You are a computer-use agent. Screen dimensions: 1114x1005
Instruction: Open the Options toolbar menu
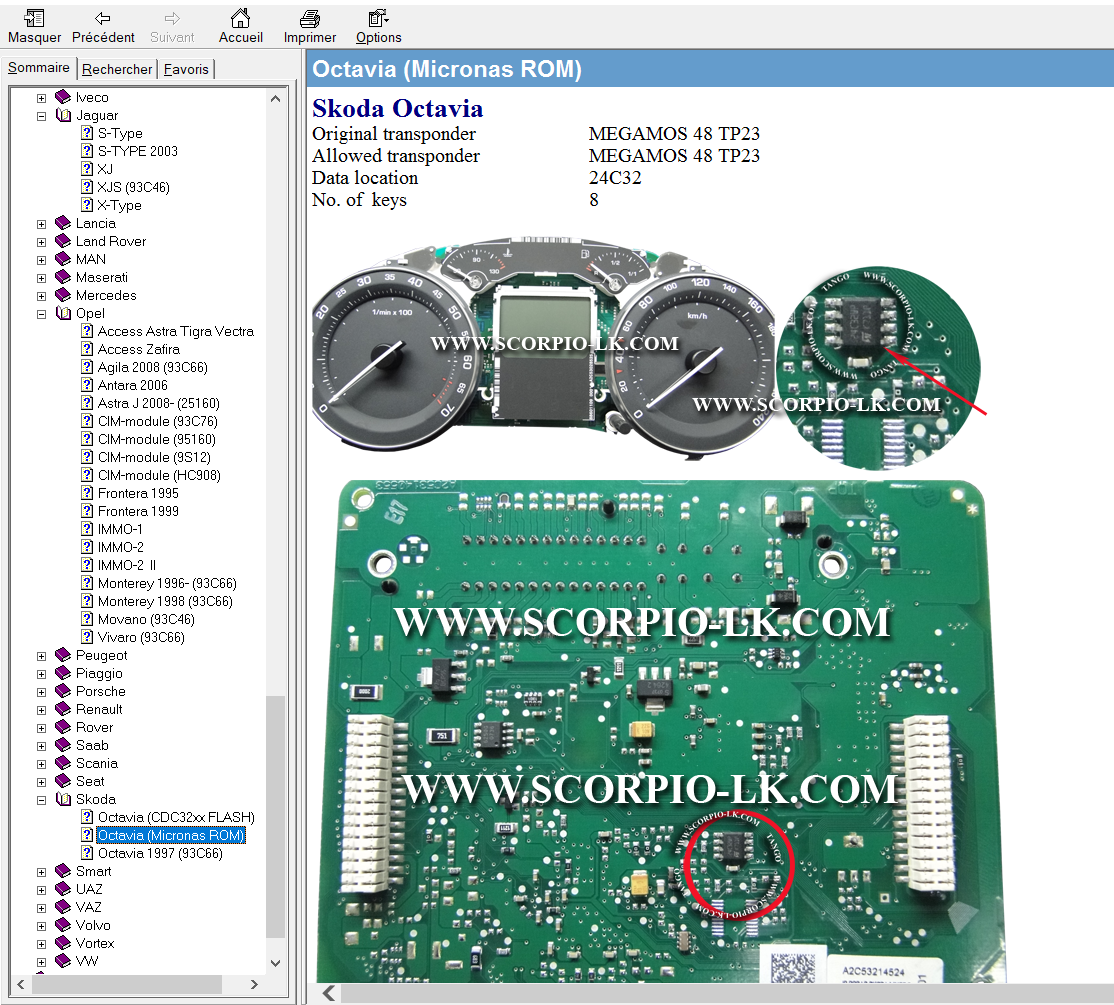pyautogui.click(x=378, y=19)
